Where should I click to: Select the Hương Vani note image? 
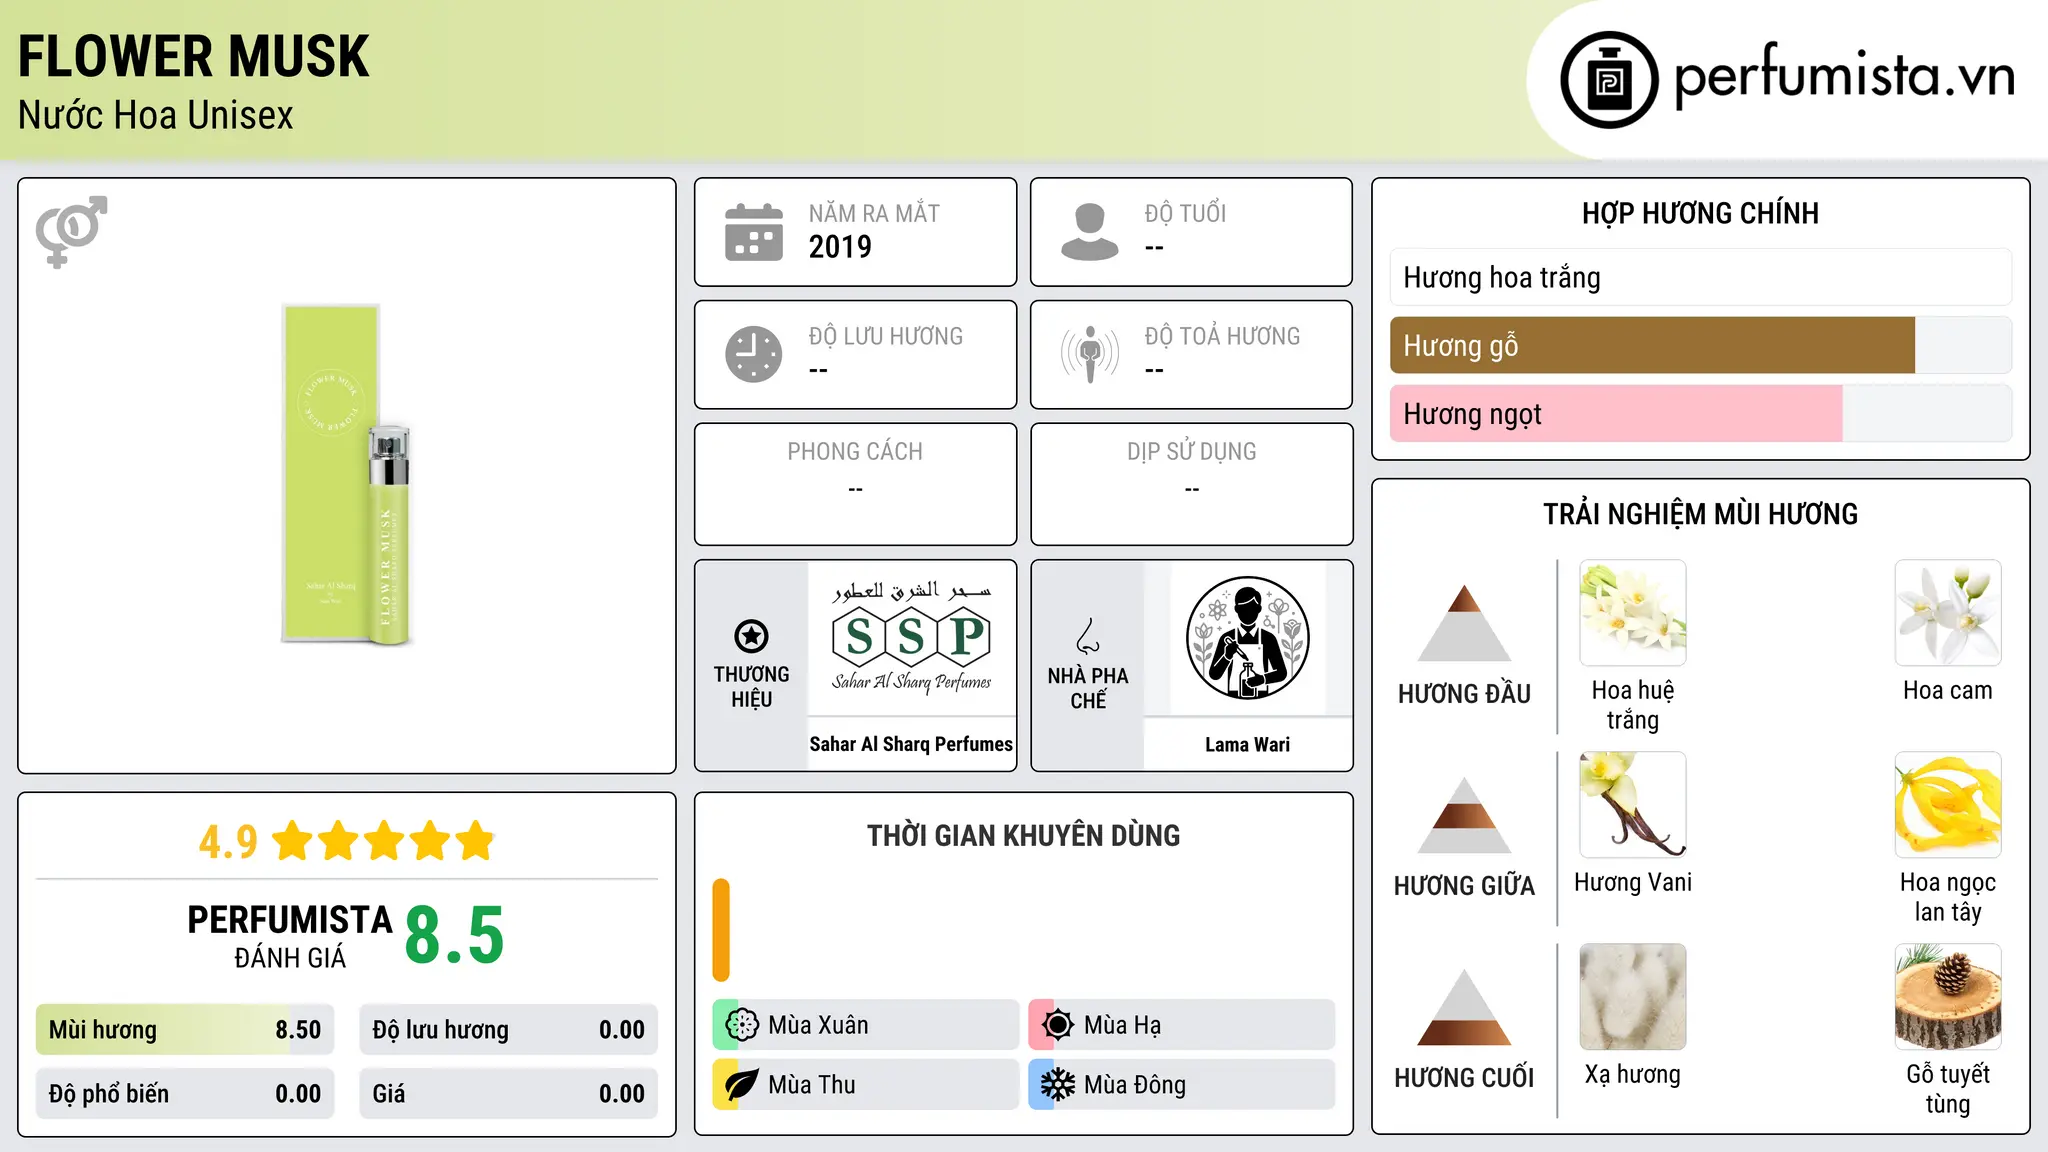(x=1633, y=805)
